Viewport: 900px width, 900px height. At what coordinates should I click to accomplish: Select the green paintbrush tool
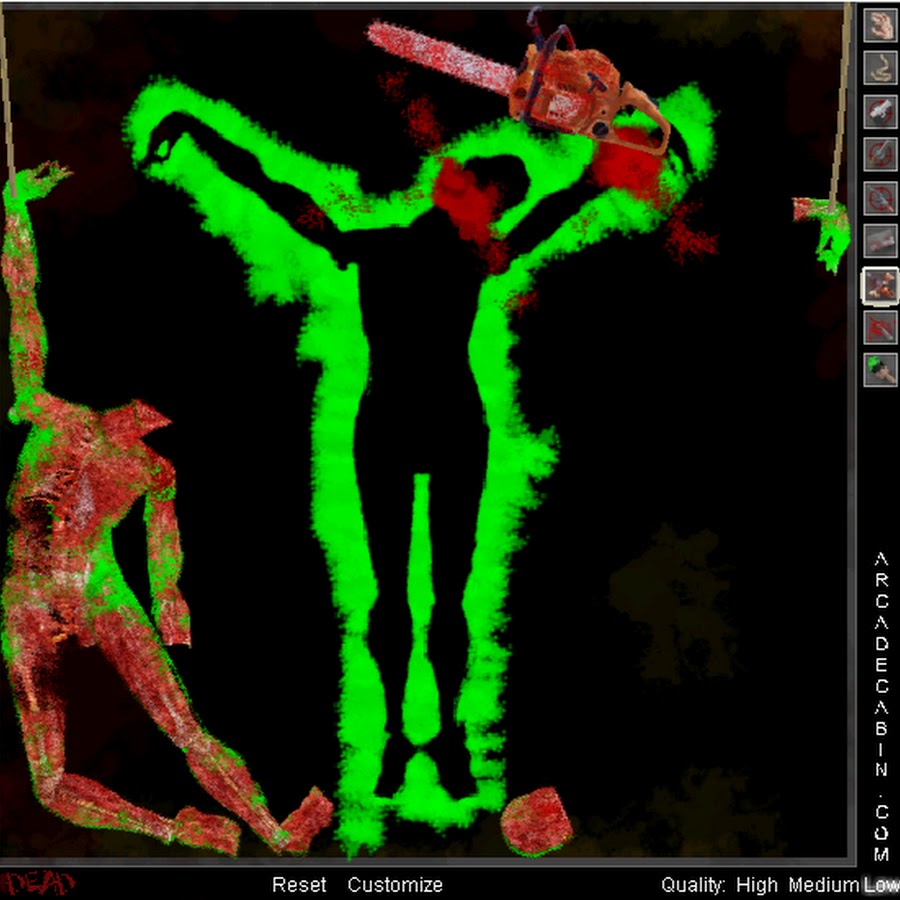(880, 370)
